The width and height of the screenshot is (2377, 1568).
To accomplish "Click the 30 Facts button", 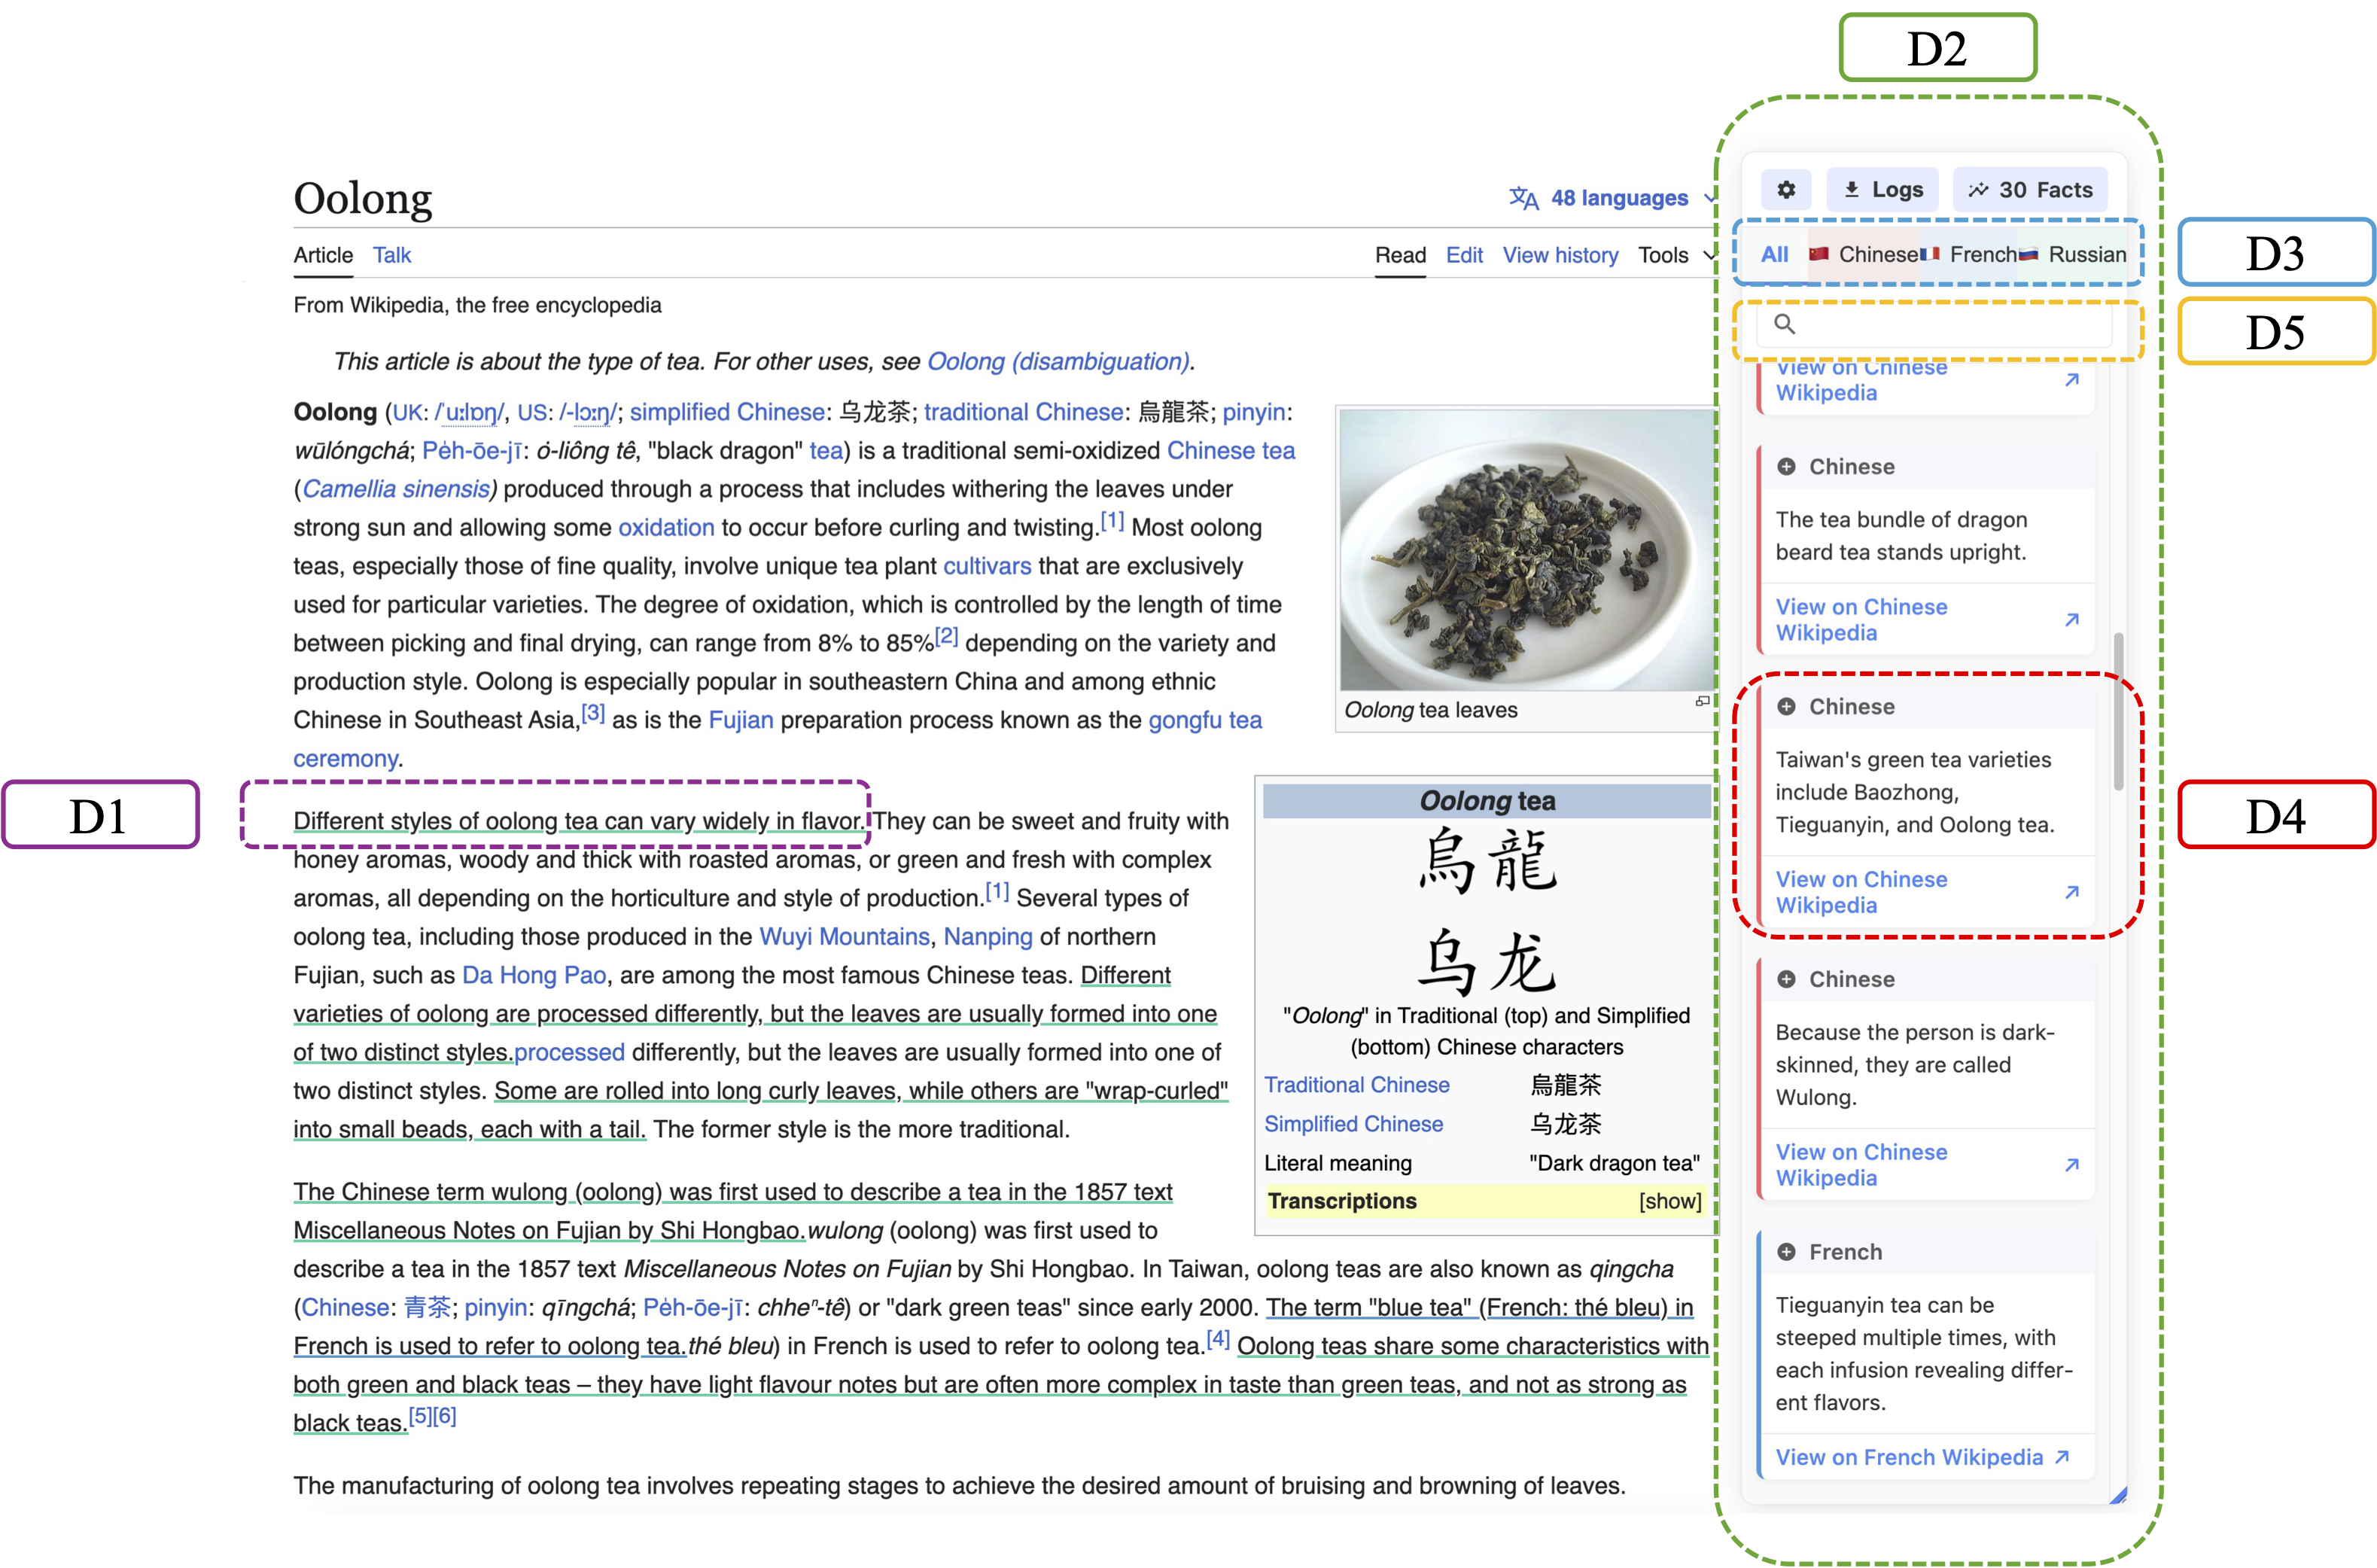I will [2030, 190].
